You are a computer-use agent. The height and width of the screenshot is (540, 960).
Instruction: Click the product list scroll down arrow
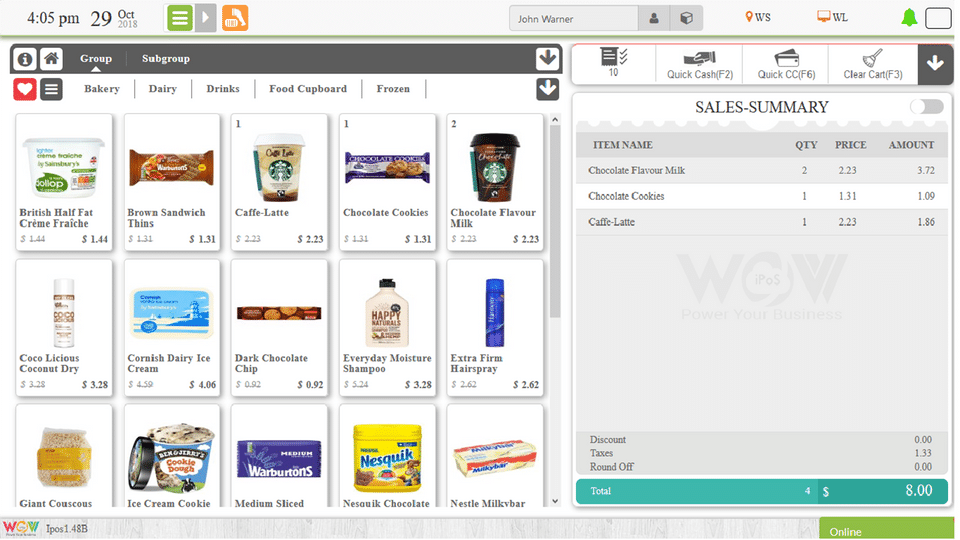555,501
